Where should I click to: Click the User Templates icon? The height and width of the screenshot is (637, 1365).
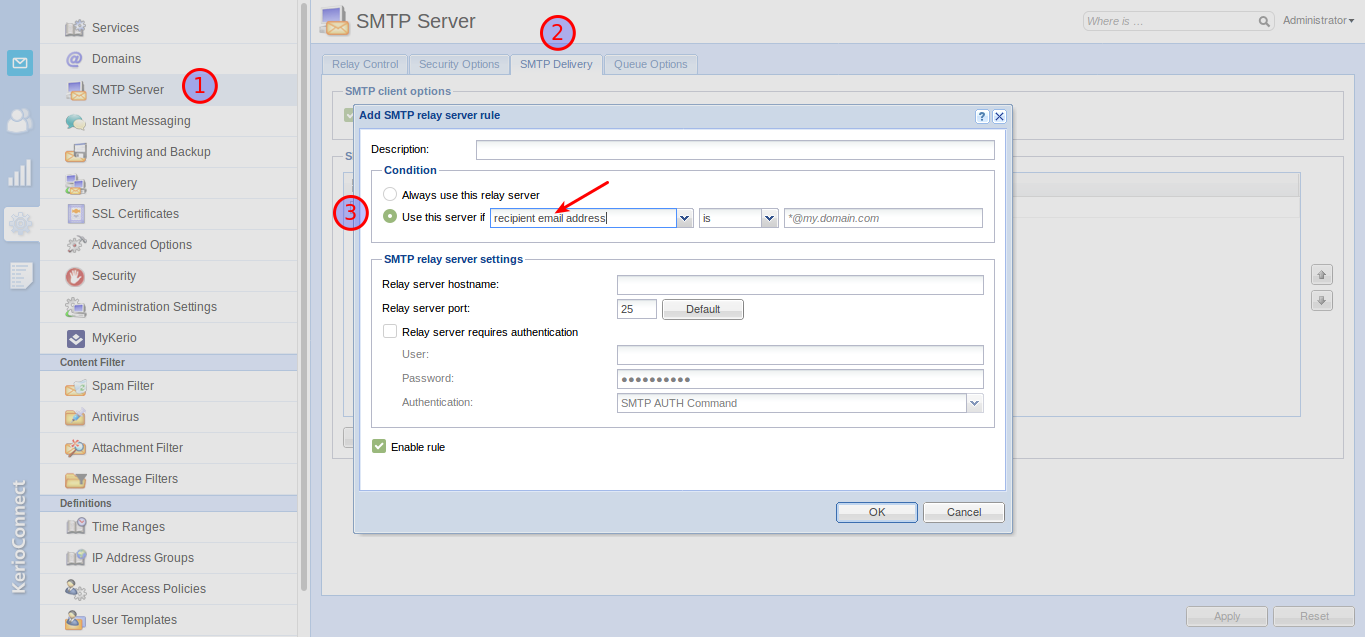point(75,620)
